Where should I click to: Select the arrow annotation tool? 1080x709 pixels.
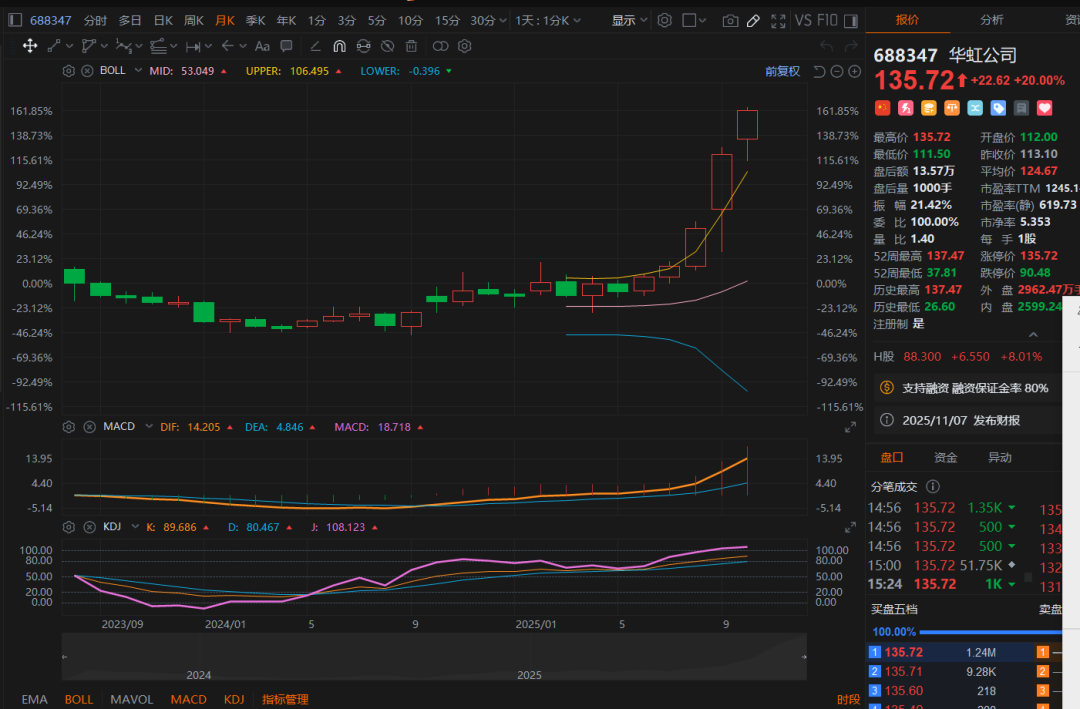click(x=227, y=46)
